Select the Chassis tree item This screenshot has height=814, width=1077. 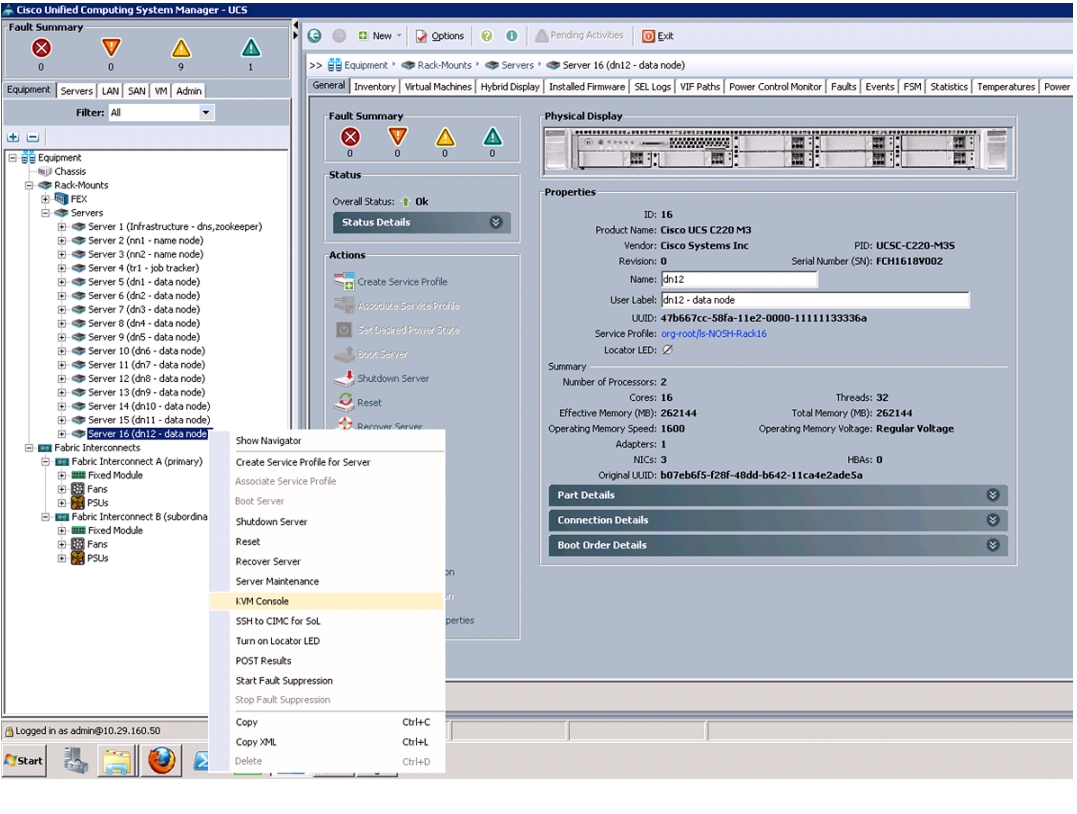[x=70, y=172]
